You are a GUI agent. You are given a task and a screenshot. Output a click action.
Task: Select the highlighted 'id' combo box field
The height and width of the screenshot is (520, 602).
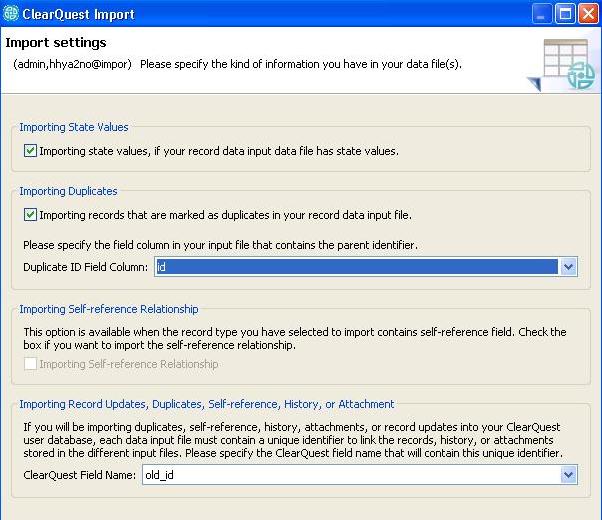pyautogui.click(x=355, y=267)
